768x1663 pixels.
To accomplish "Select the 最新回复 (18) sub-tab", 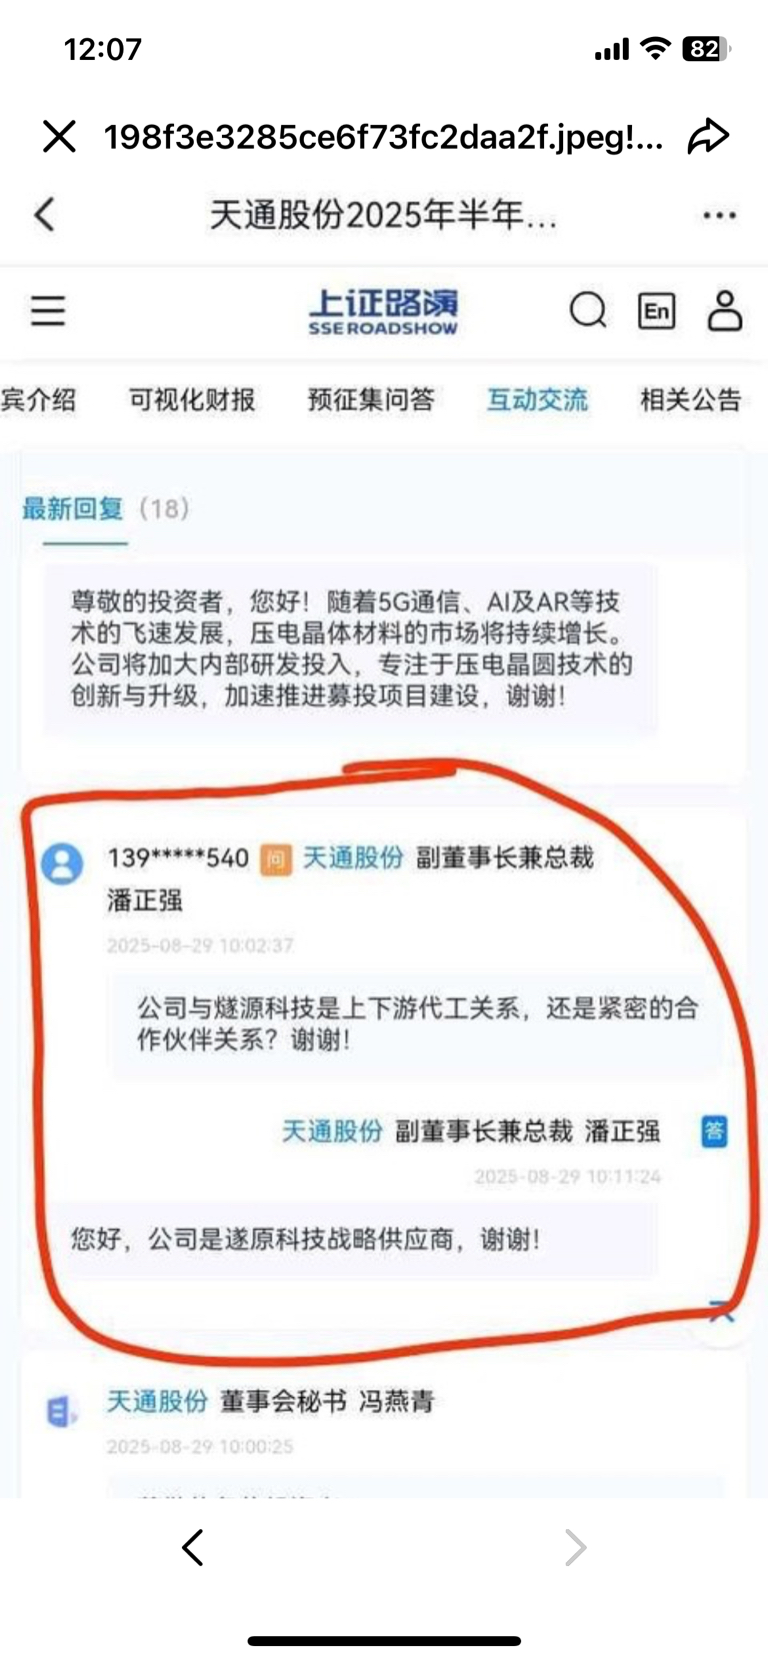I will tap(106, 508).
